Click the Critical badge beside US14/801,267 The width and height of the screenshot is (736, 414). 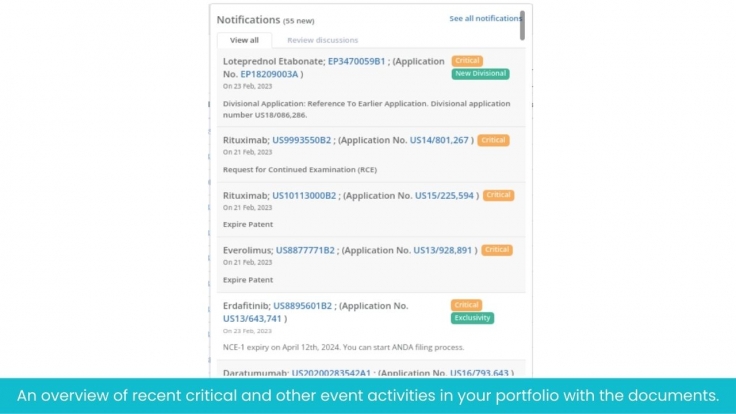tap(493, 140)
